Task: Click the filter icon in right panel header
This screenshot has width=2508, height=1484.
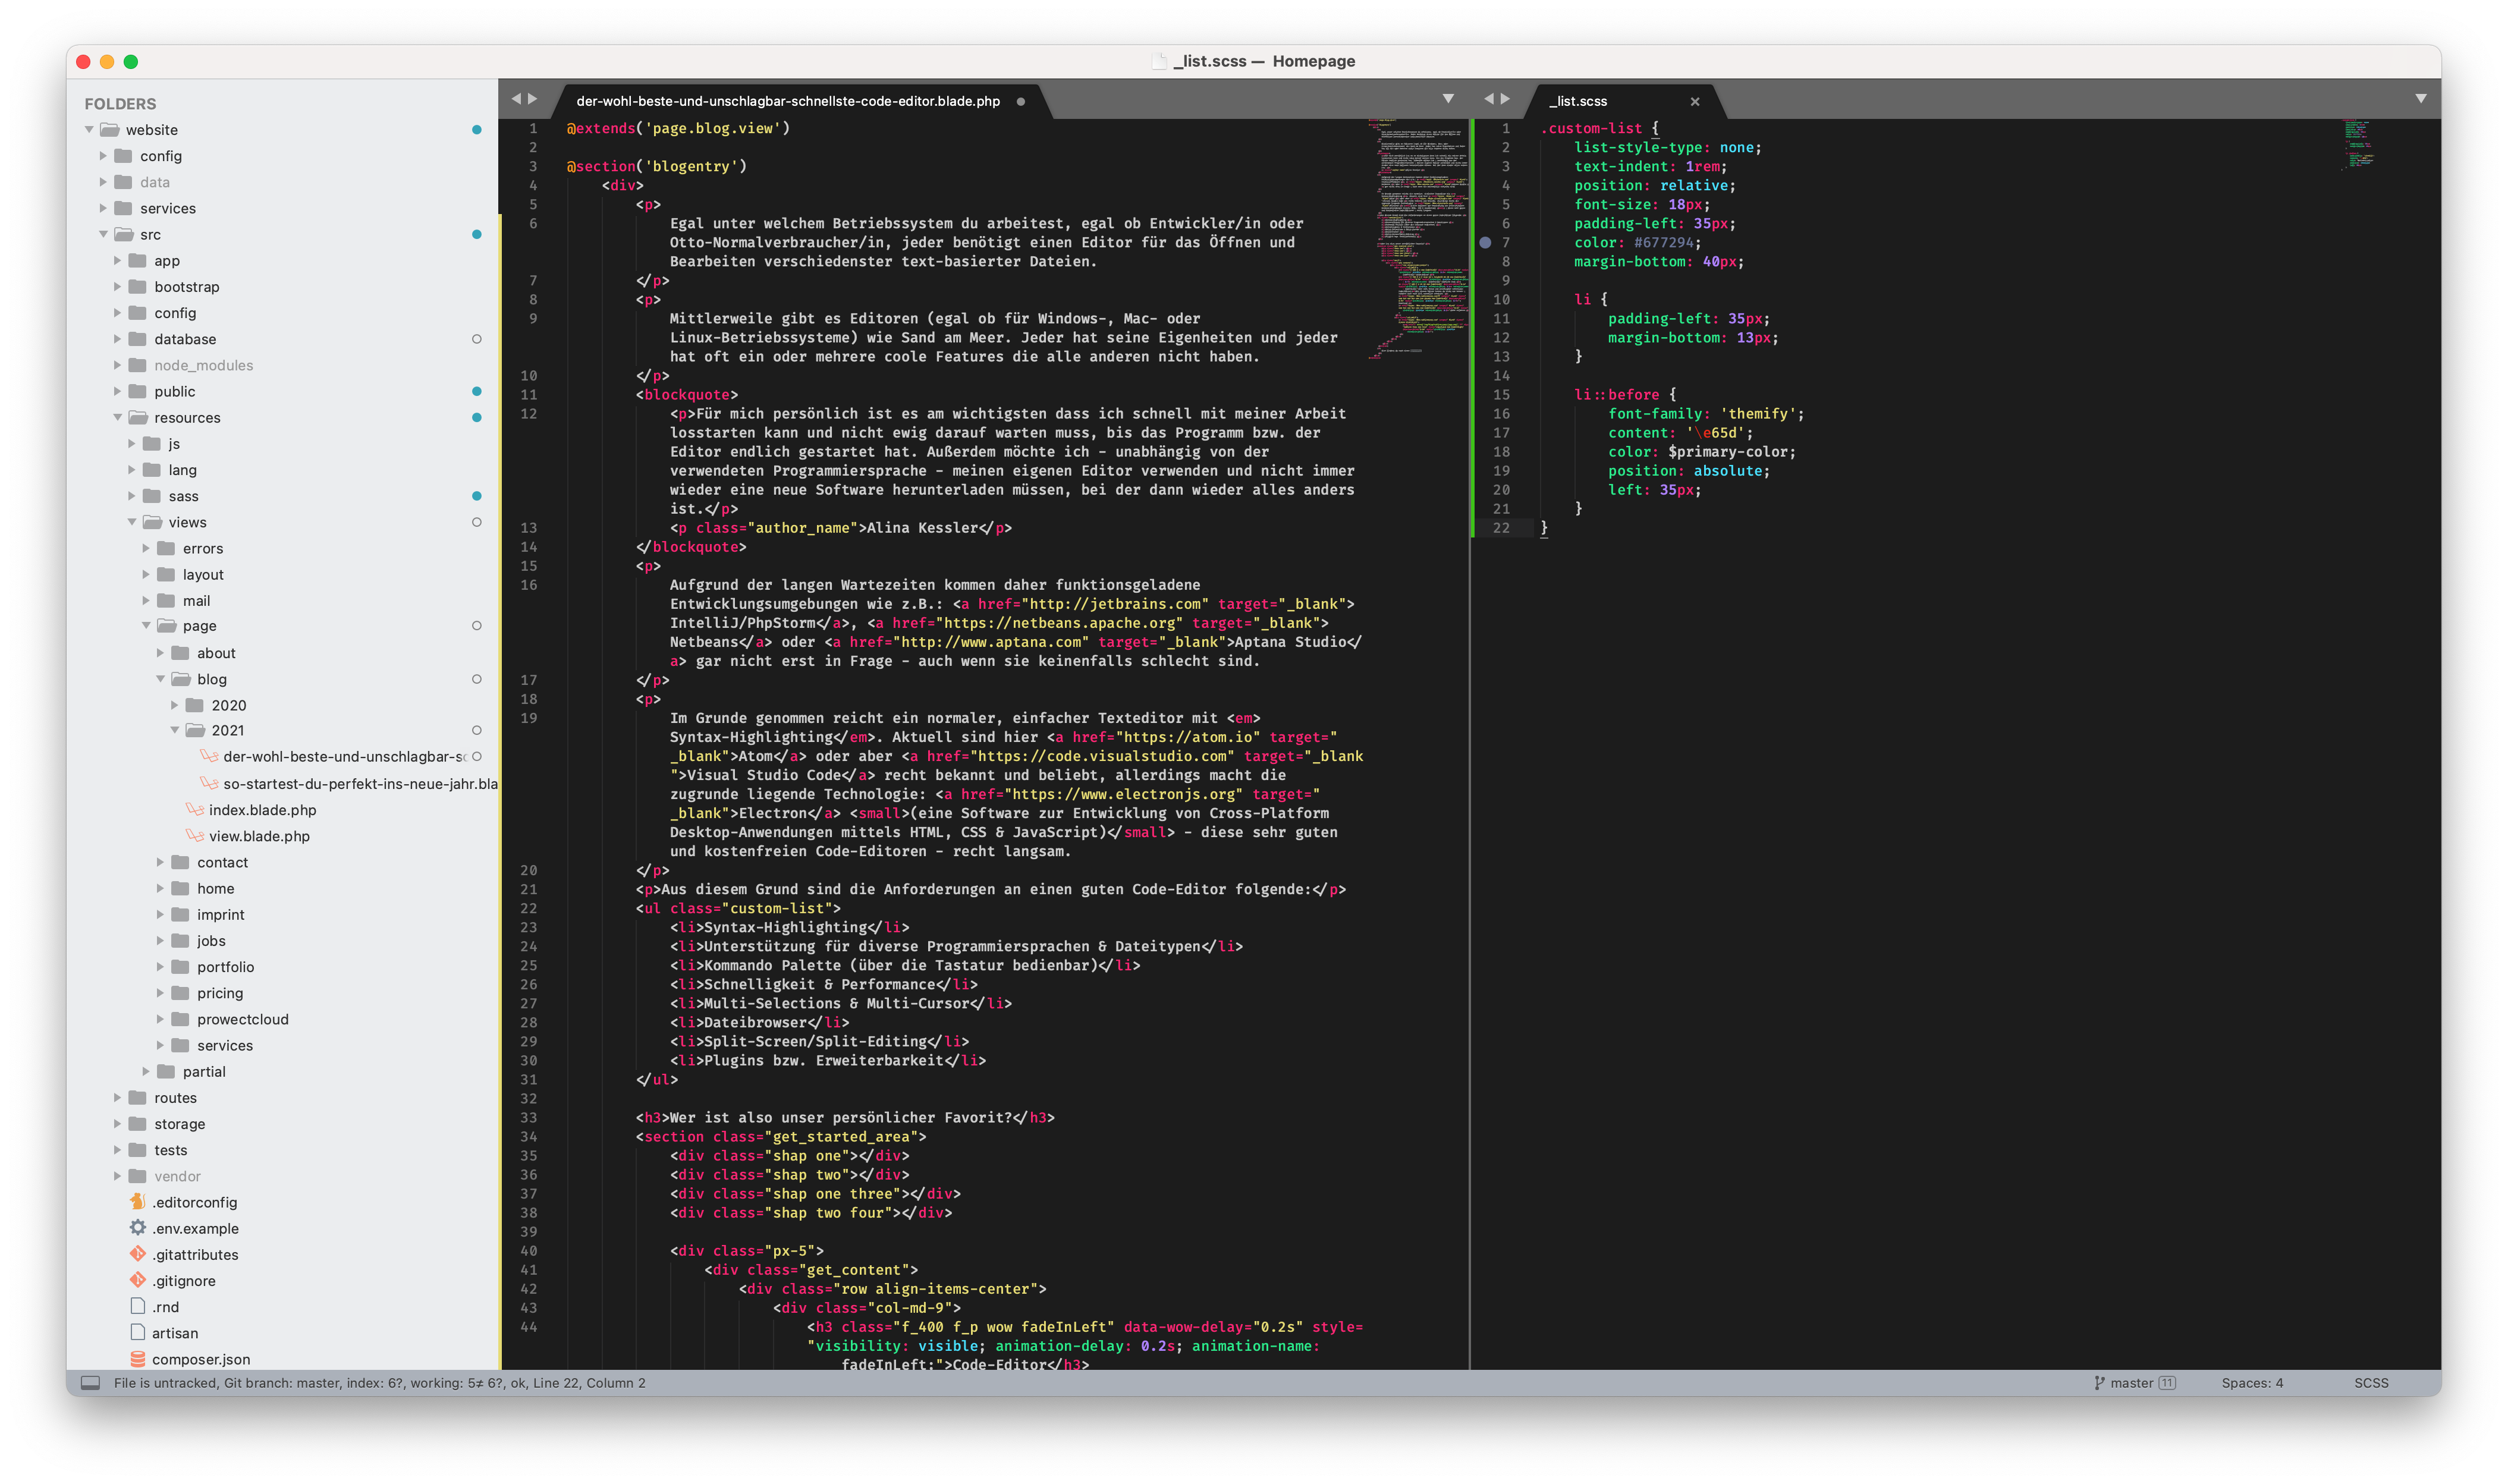Action: point(2421,100)
